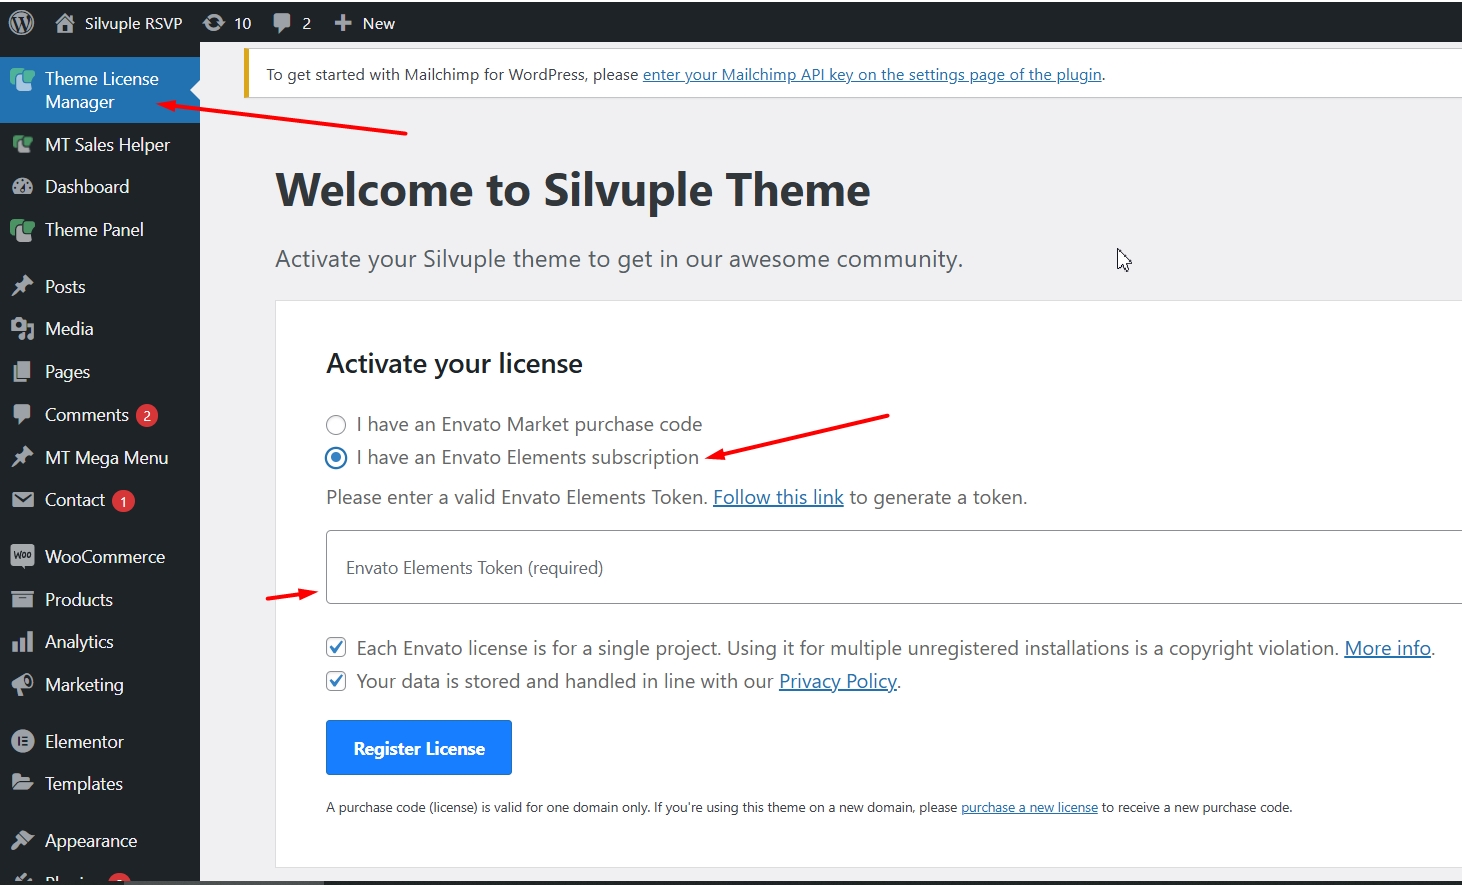Open Posts menu label
Screen dimensions: 1462x885
(65, 287)
